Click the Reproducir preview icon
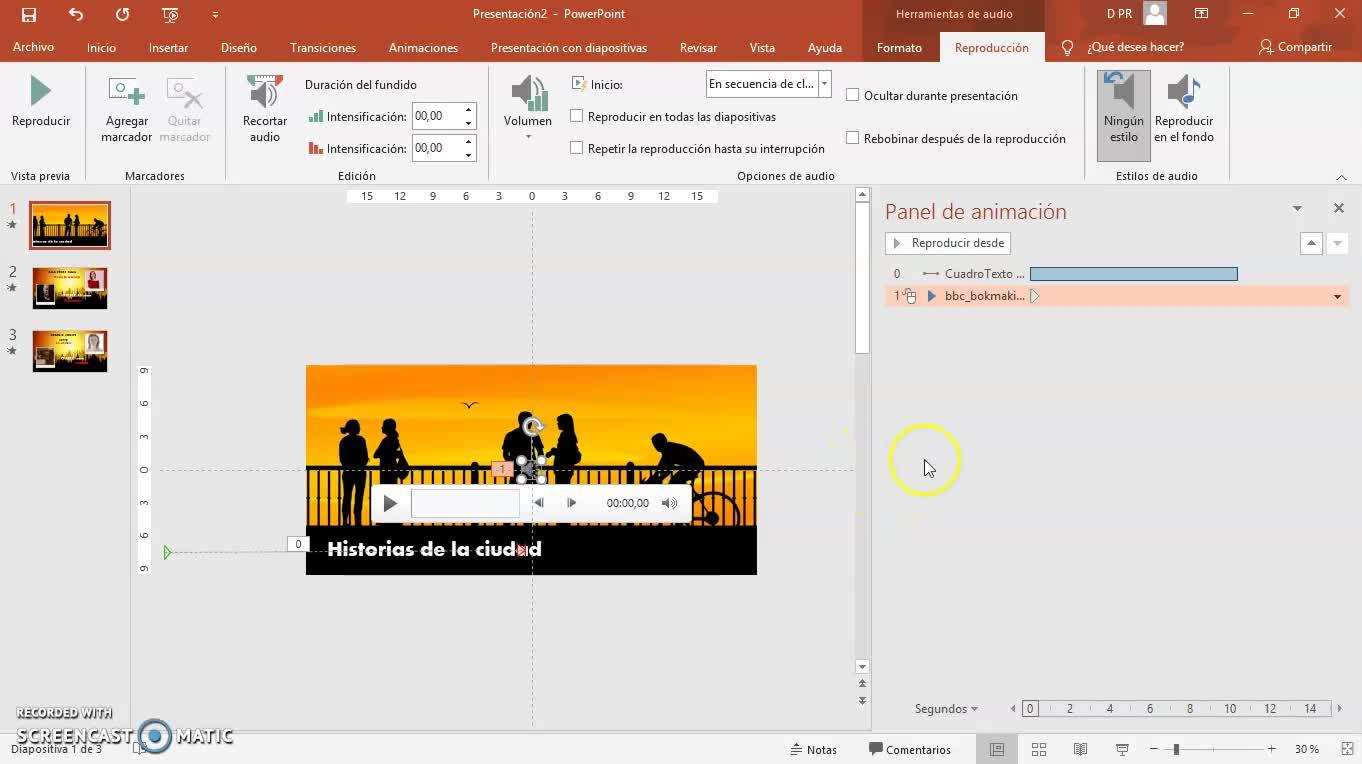This screenshot has width=1362, height=764. pos(40,92)
